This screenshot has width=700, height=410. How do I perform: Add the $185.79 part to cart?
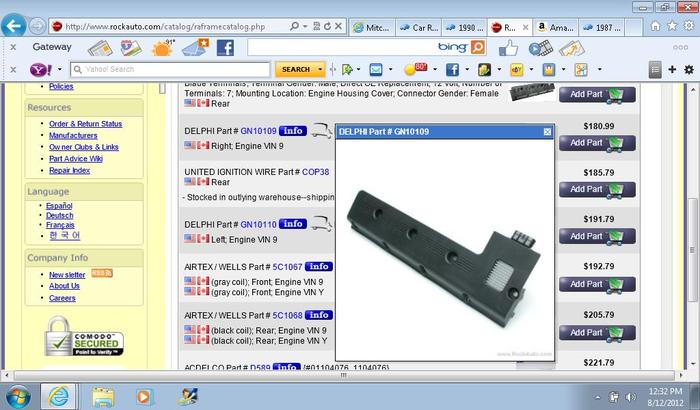[597, 190]
